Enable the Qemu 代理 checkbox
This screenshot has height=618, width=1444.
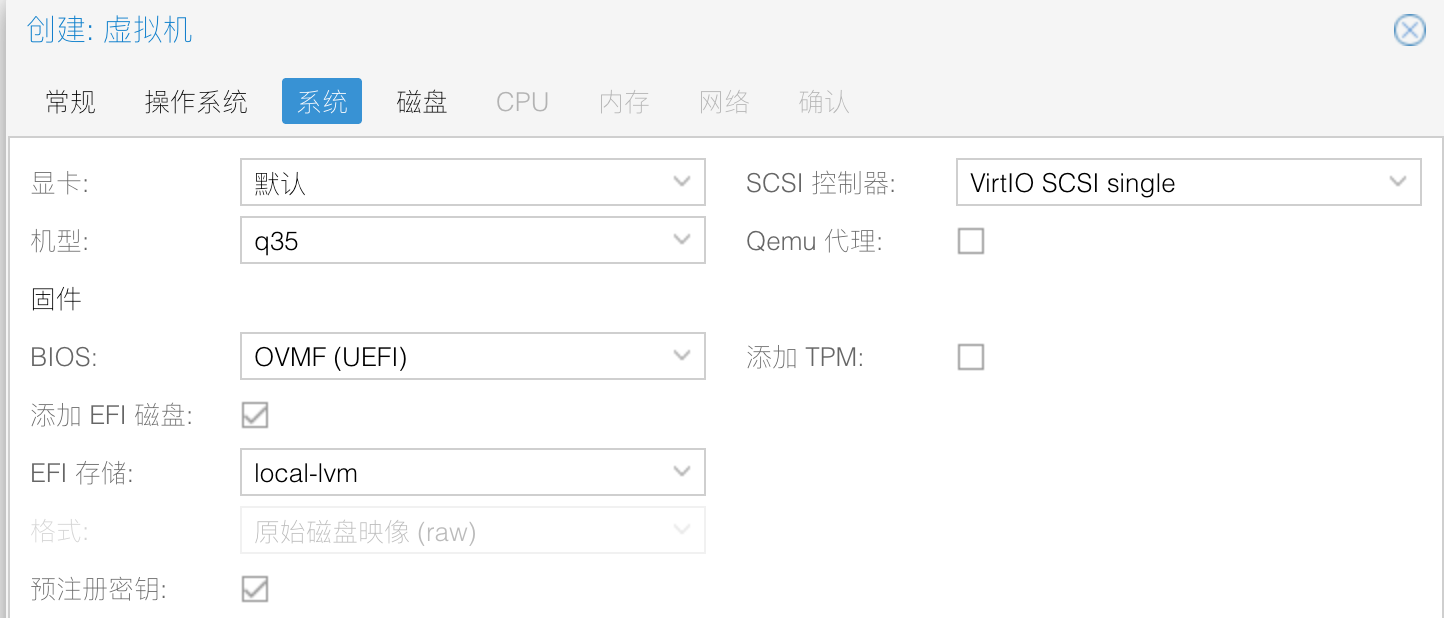[970, 241]
